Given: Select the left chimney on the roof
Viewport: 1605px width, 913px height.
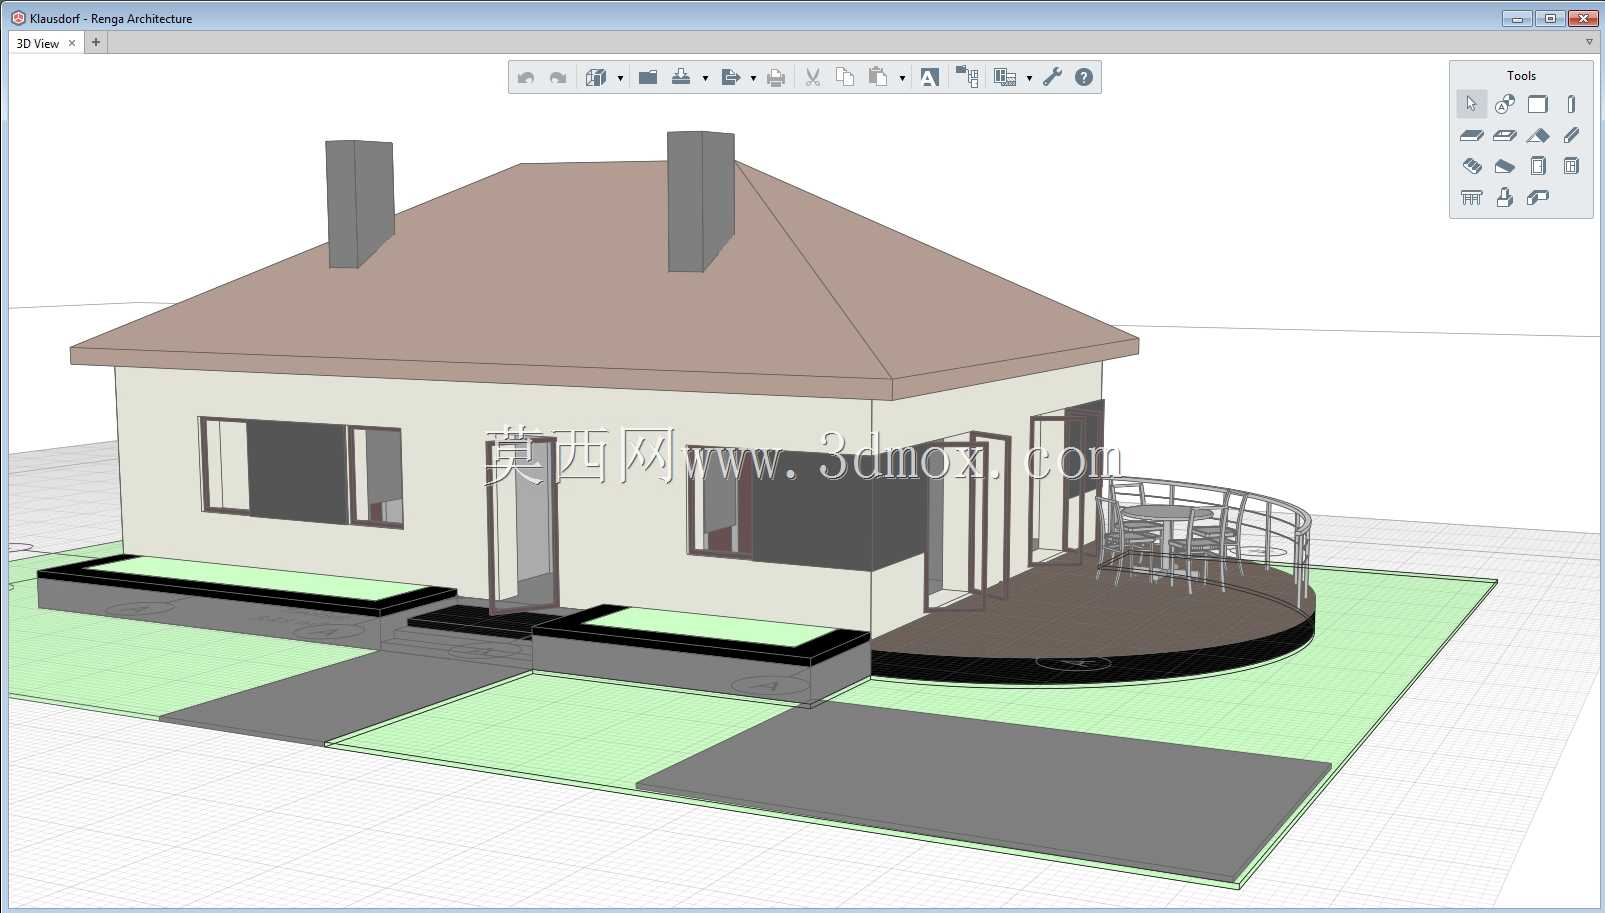Looking at the screenshot, I should pos(360,203).
